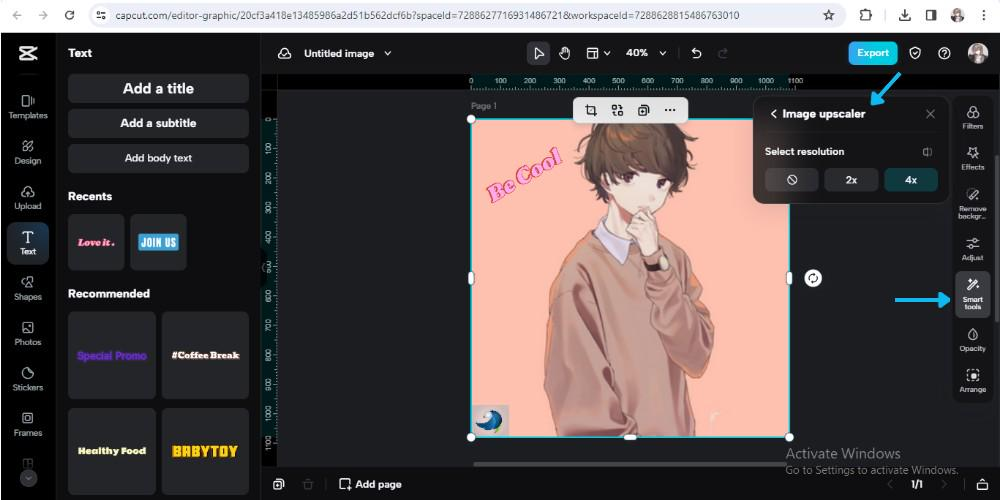1000x500 pixels.
Task: Select the 4x resolution option
Action: [911, 180]
